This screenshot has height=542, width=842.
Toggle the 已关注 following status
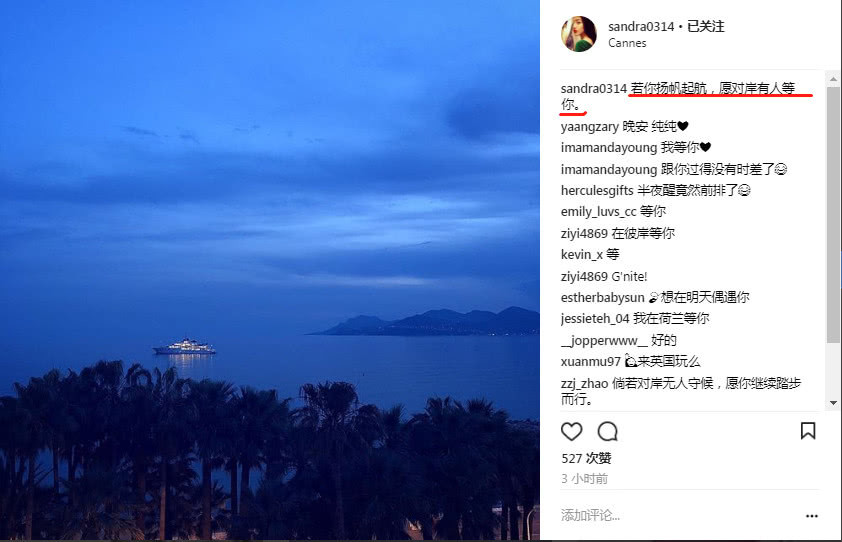tap(706, 26)
